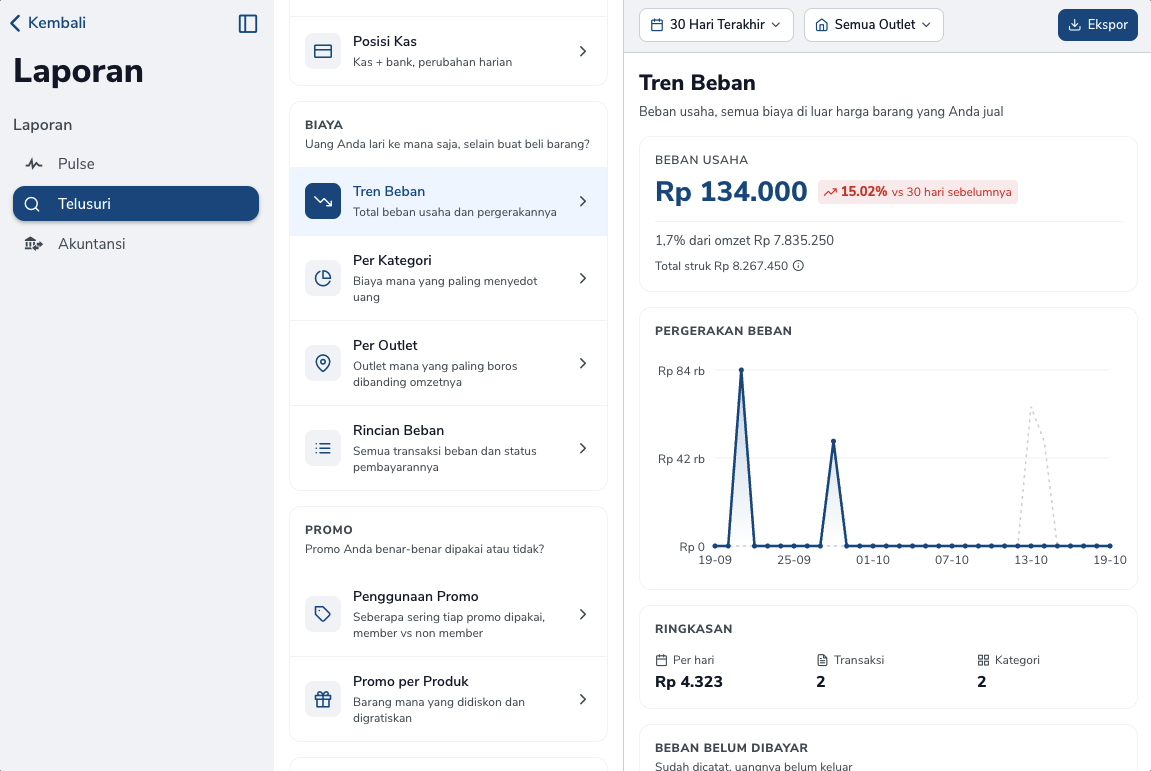Click the Akuntansi bank icon
This screenshot has width=1151, height=771.
(34, 244)
